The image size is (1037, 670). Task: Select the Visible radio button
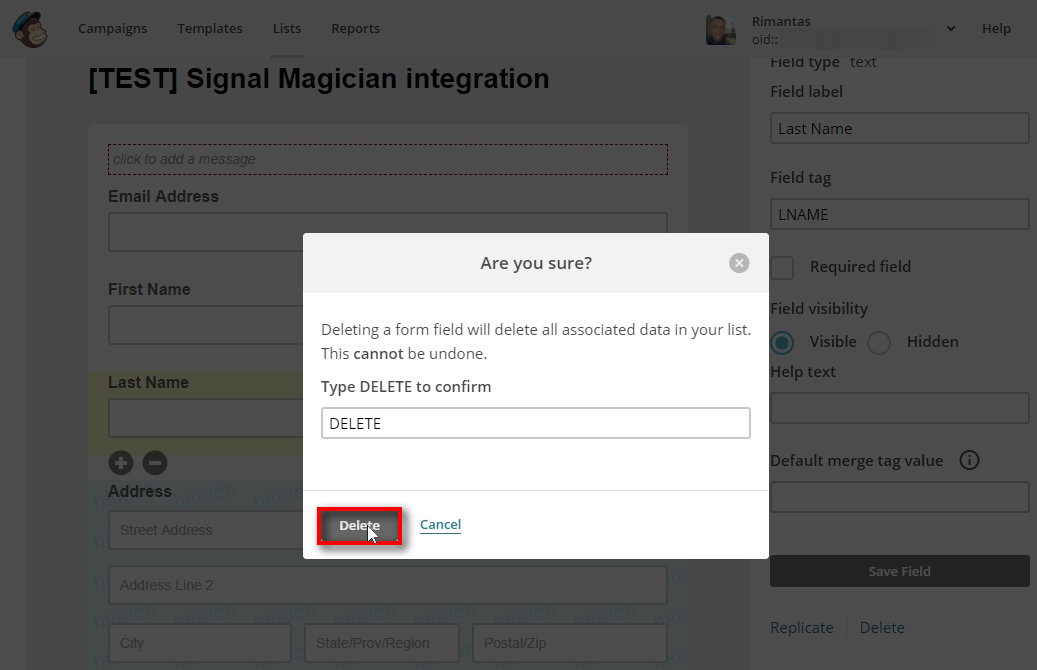tap(782, 342)
